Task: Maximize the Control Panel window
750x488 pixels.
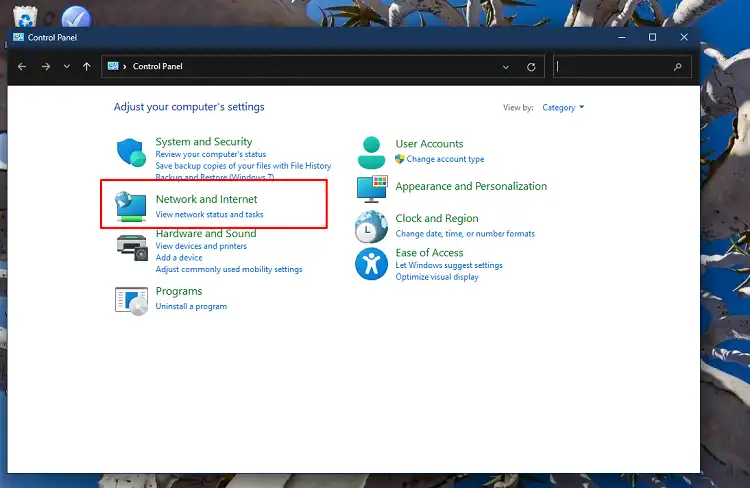Action: tap(652, 37)
